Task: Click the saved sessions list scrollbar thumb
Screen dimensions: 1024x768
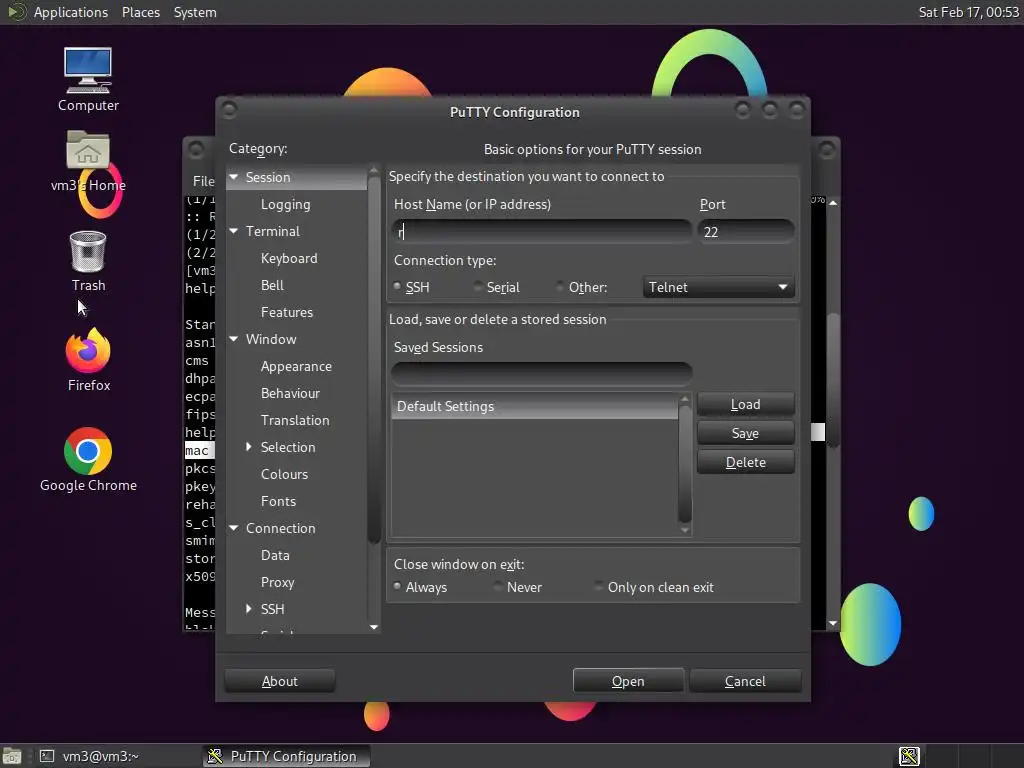Action: coord(684,464)
